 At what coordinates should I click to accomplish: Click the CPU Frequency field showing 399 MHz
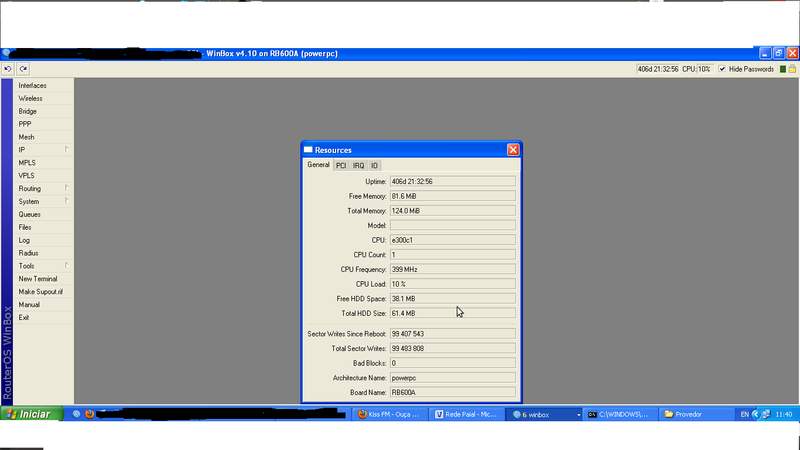[453, 269]
